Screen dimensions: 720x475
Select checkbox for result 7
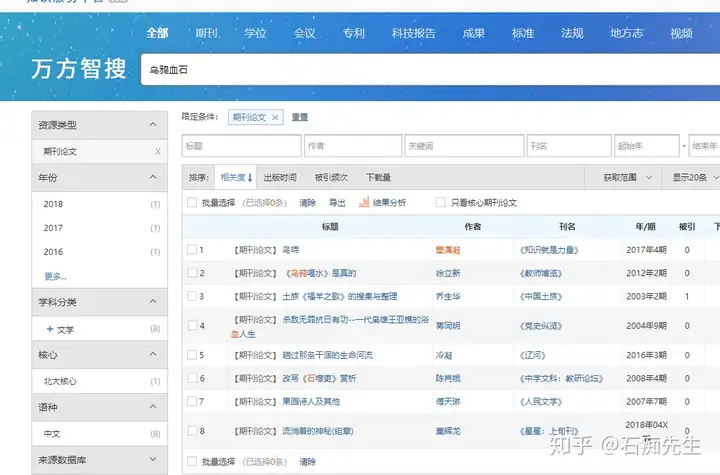192,401
